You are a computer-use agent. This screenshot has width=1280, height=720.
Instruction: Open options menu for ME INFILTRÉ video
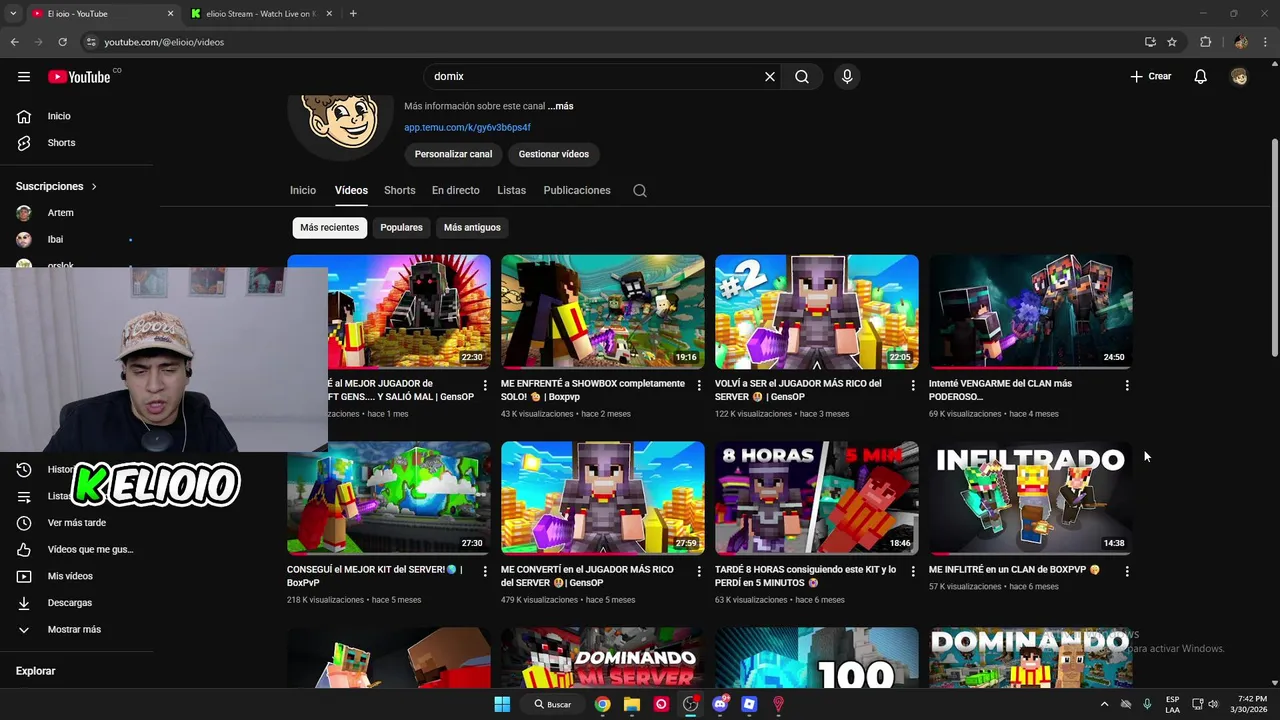1127,571
